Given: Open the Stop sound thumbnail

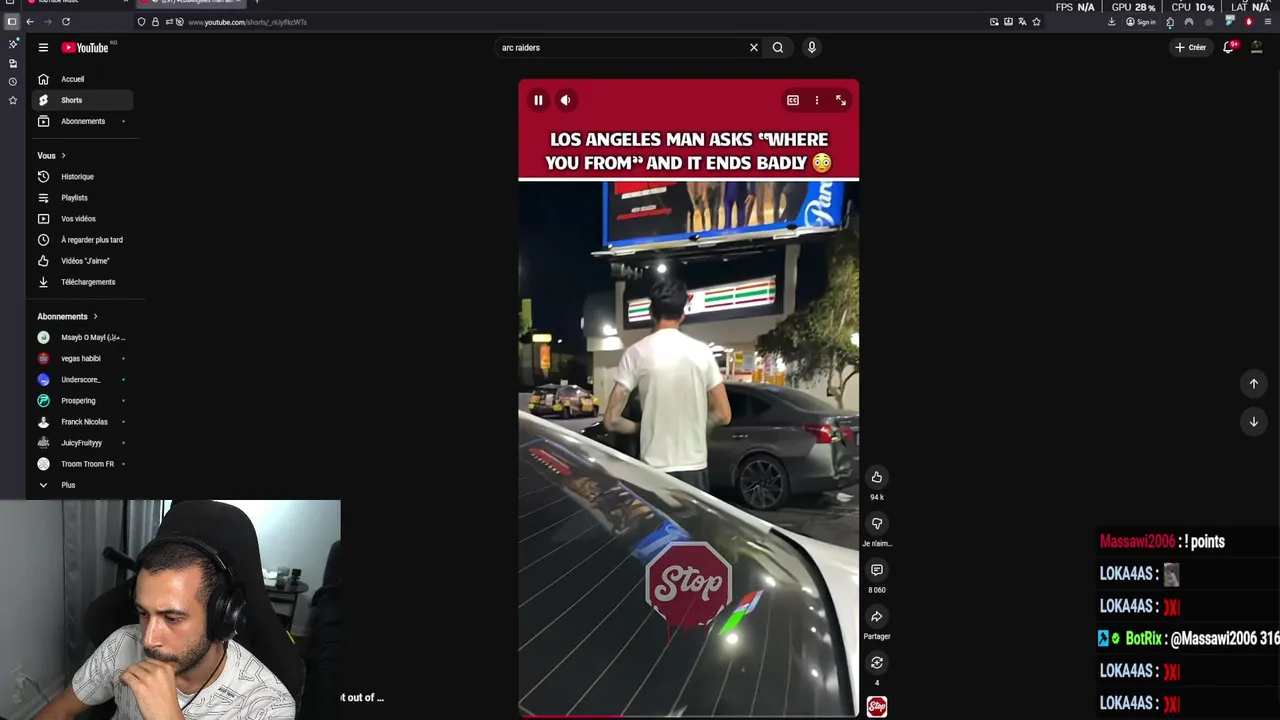Looking at the screenshot, I should (877, 707).
